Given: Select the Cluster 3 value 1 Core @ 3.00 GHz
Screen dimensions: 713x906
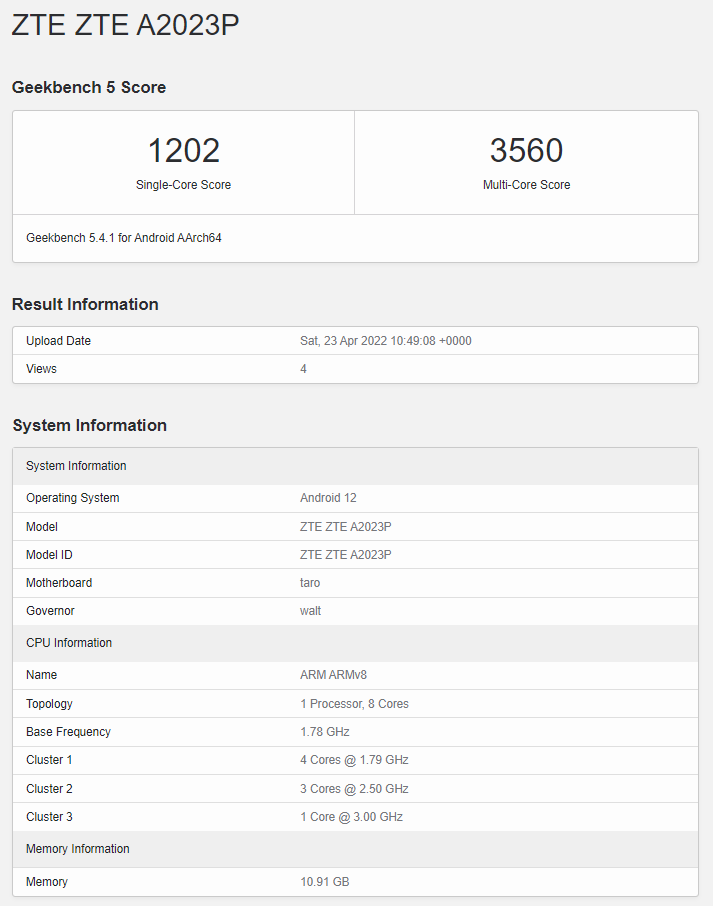Looking at the screenshot, I should pyautogui.click(x=351, y=817).
